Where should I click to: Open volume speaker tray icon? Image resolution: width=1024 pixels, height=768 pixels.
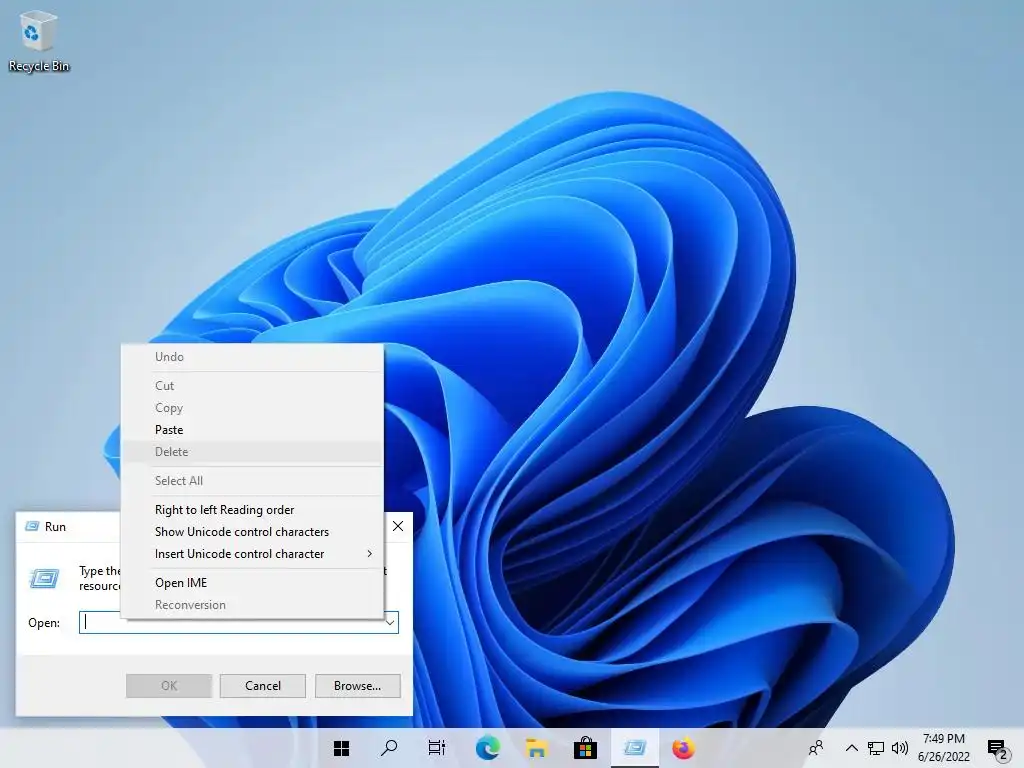pos(900,748)
